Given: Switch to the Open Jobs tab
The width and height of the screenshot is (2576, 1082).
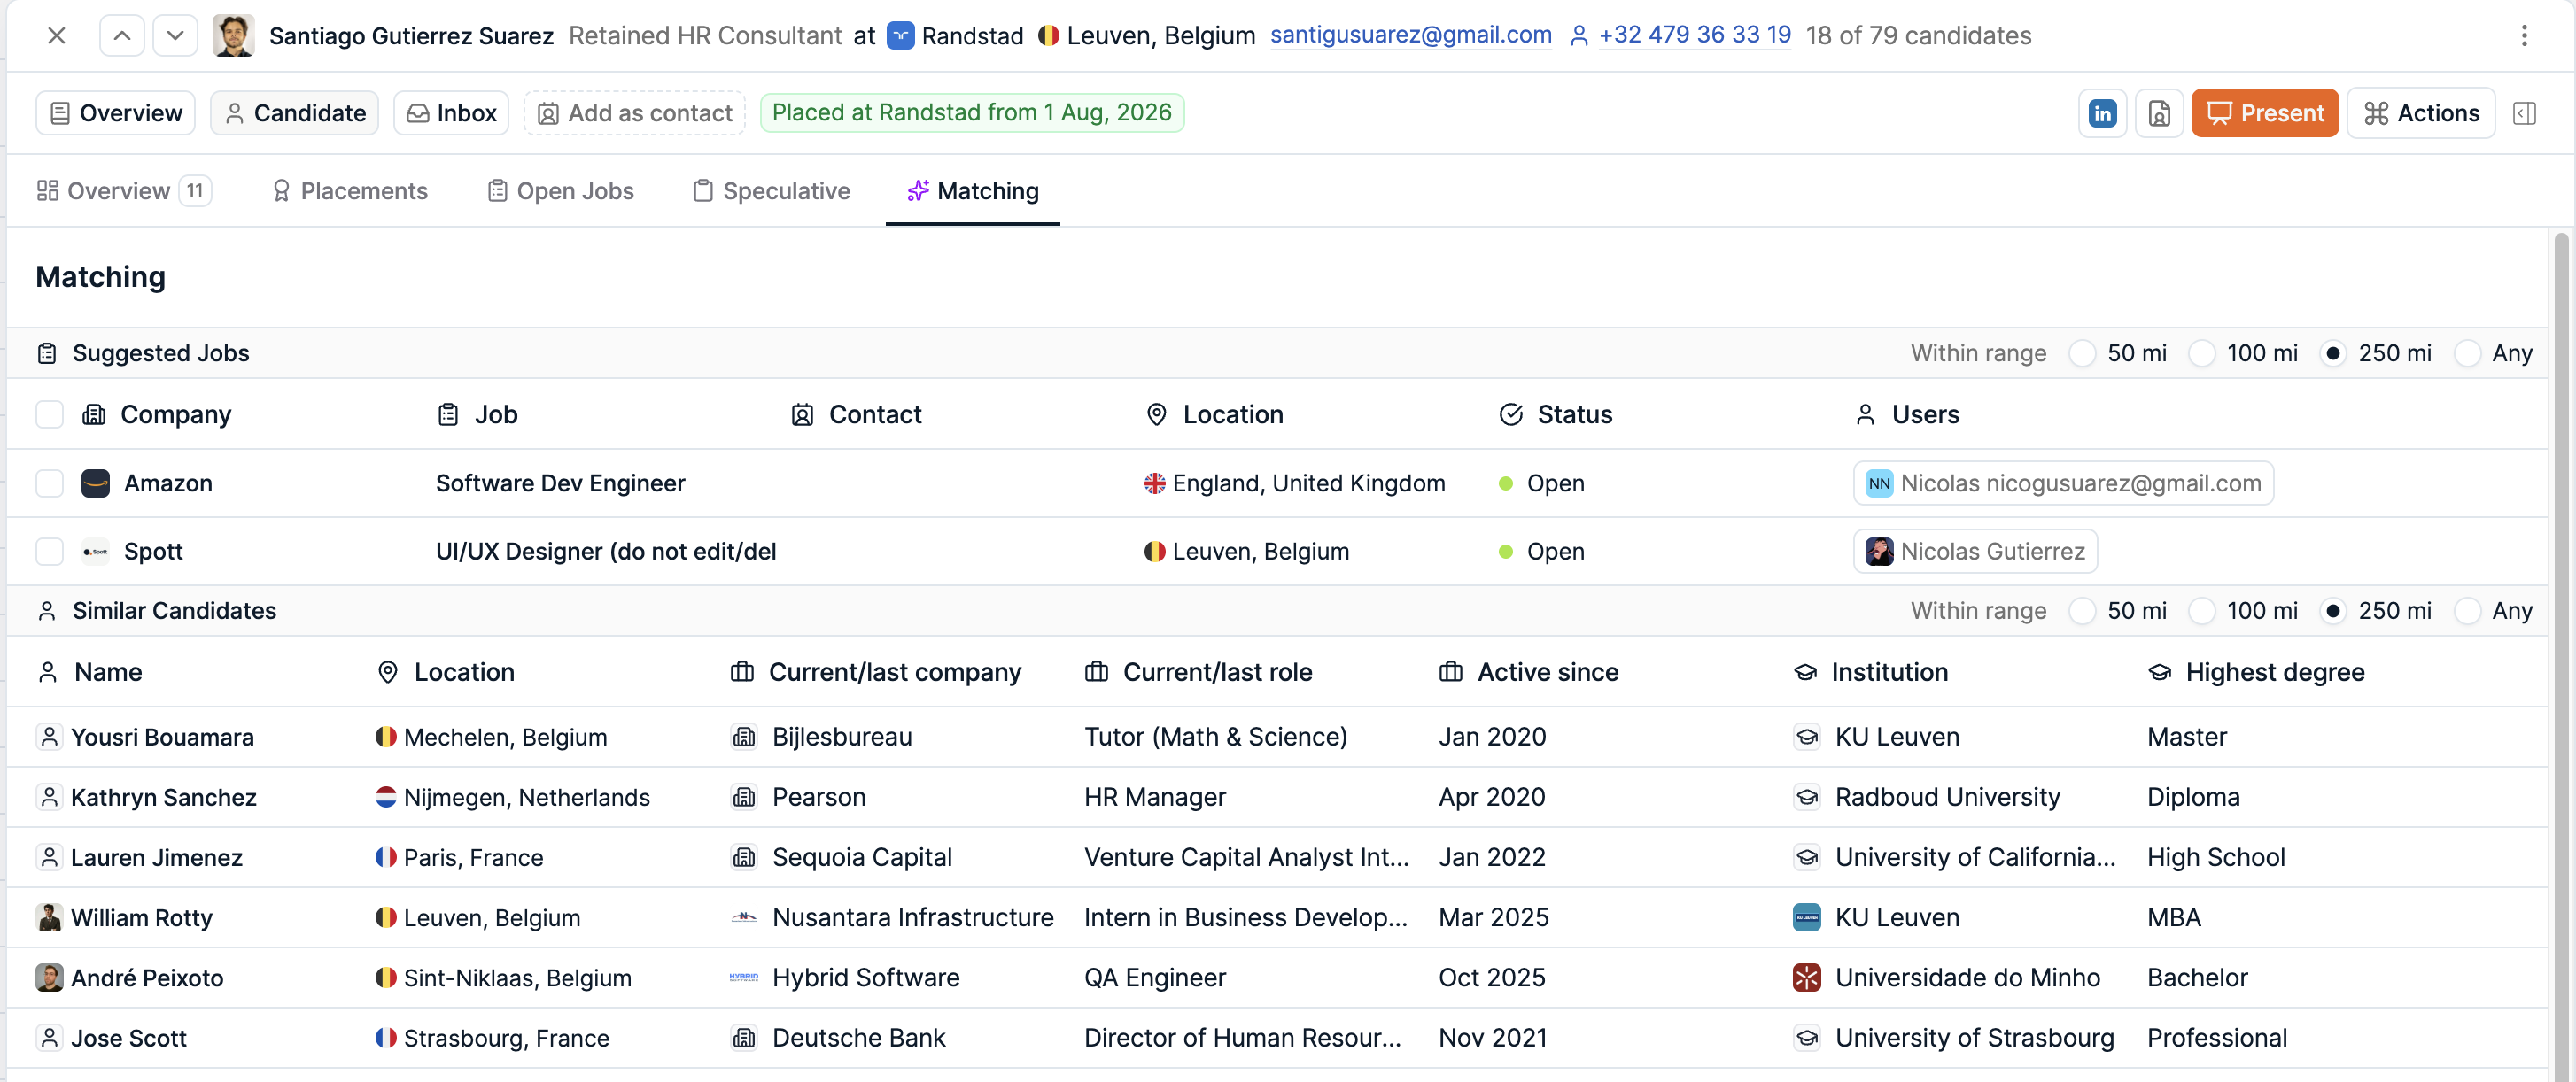Looking at the screenshot, I should coord(560,191).
